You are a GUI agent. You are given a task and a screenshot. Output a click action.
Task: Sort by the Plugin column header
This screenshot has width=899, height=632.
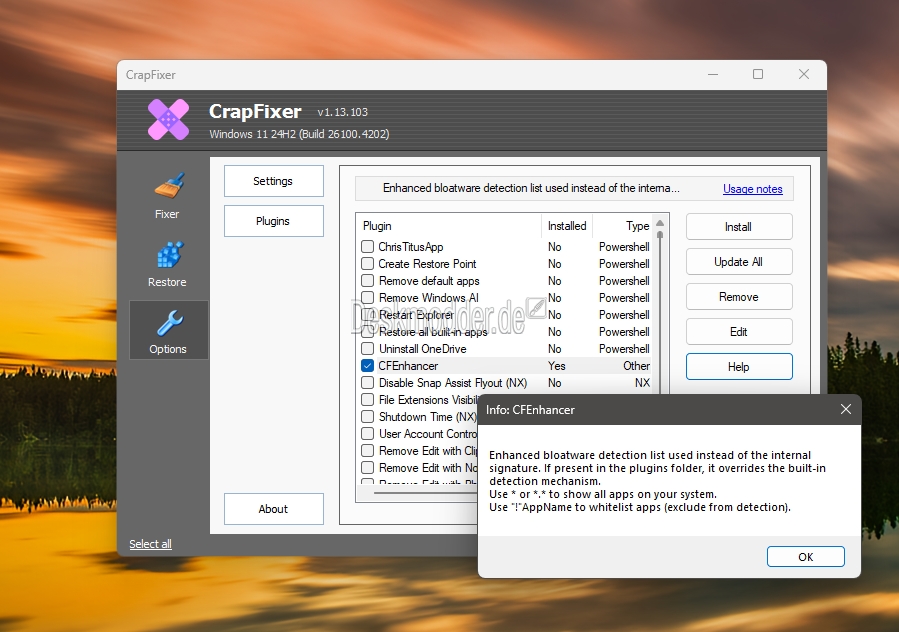[x=449, y=226]
